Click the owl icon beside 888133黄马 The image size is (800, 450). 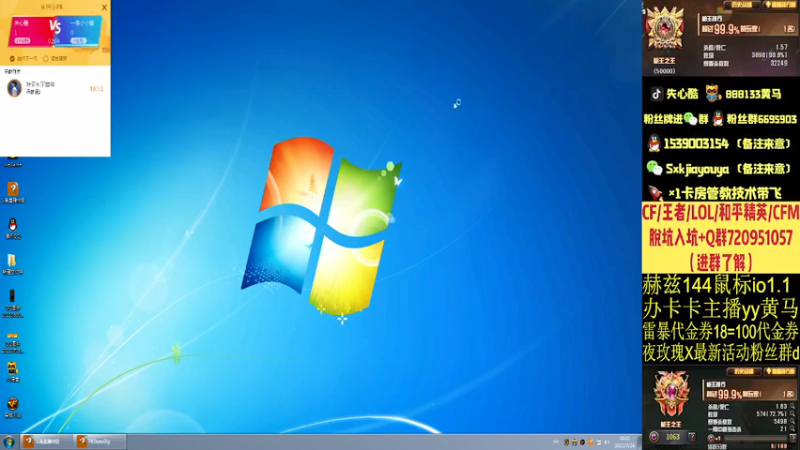(x=713, y=93)
